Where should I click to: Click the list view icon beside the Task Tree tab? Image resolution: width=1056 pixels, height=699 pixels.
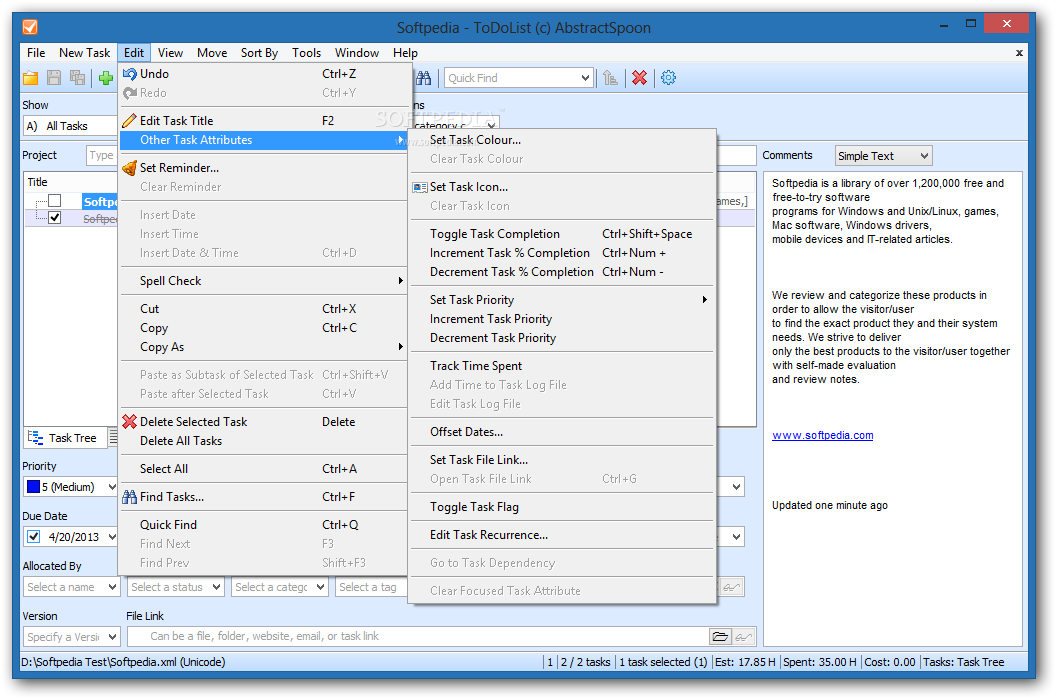click(x=113, y=438)
